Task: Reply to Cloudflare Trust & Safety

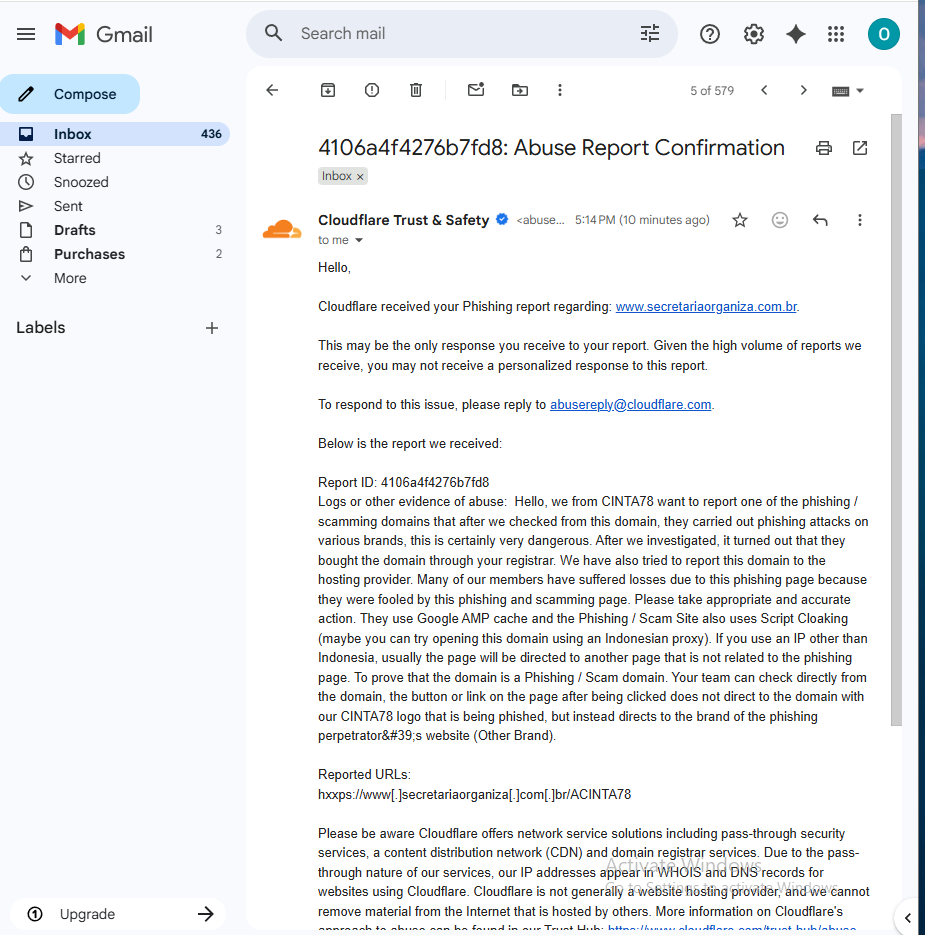Action: tap(820, 220)
